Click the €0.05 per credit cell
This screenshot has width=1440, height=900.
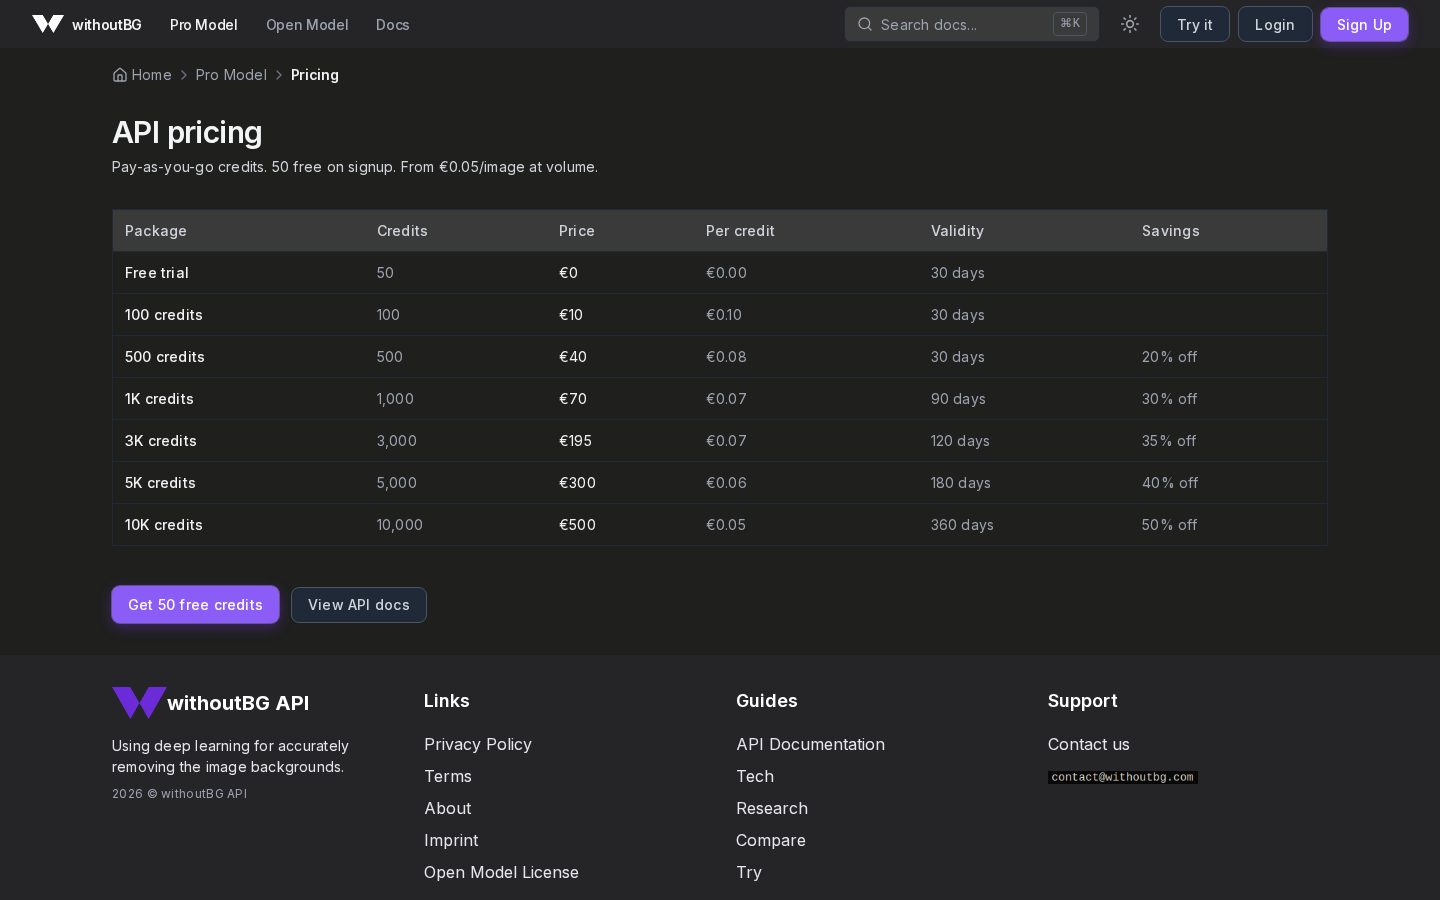click(x=726, y=525)
